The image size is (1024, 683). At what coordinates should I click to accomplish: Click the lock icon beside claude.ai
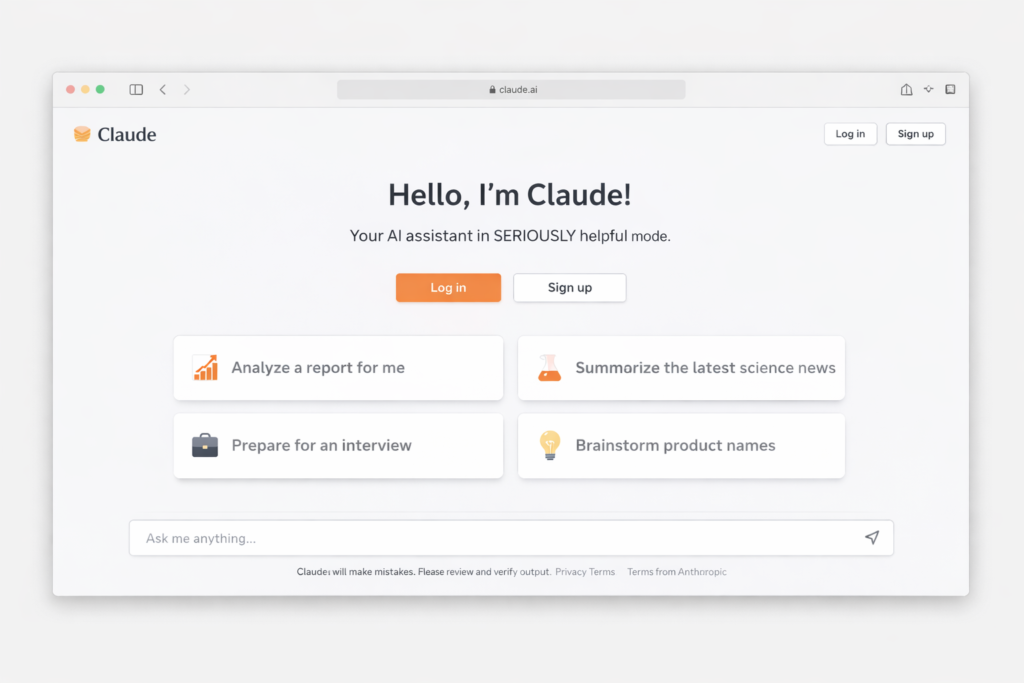pyautogui.click(x=492, y=90)
